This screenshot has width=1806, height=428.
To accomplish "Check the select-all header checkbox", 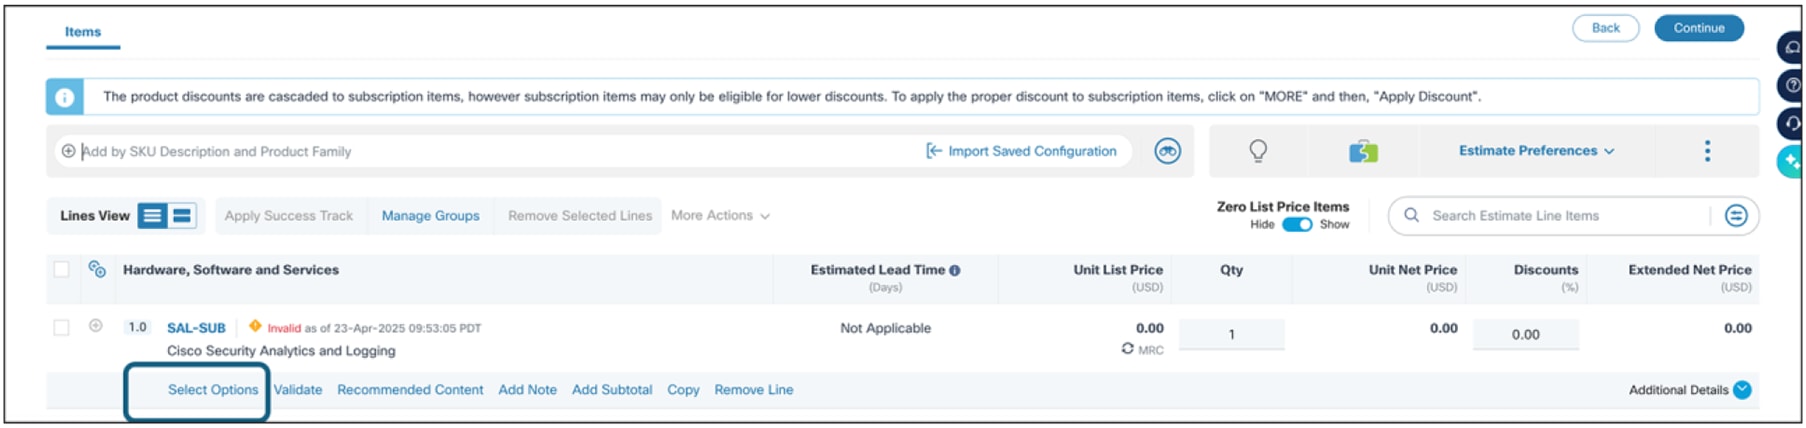I will click(x=62, y=270).
